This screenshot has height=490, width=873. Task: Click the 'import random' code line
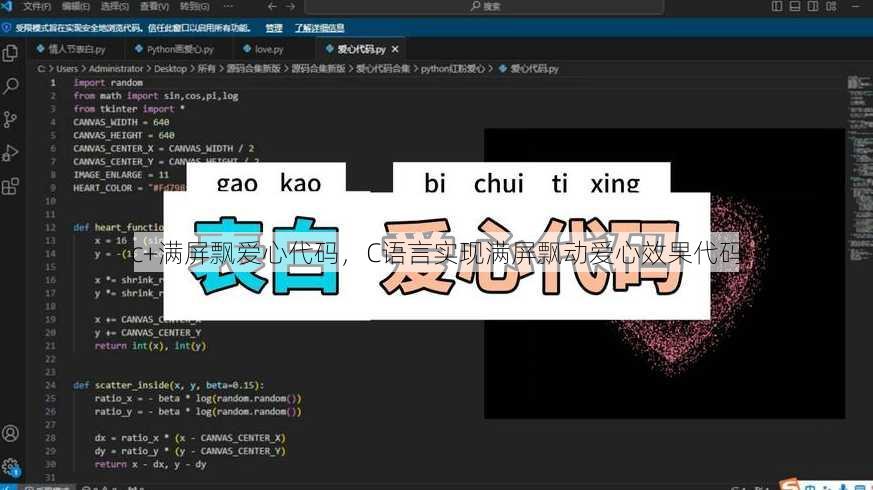click(x=108, y=82)
